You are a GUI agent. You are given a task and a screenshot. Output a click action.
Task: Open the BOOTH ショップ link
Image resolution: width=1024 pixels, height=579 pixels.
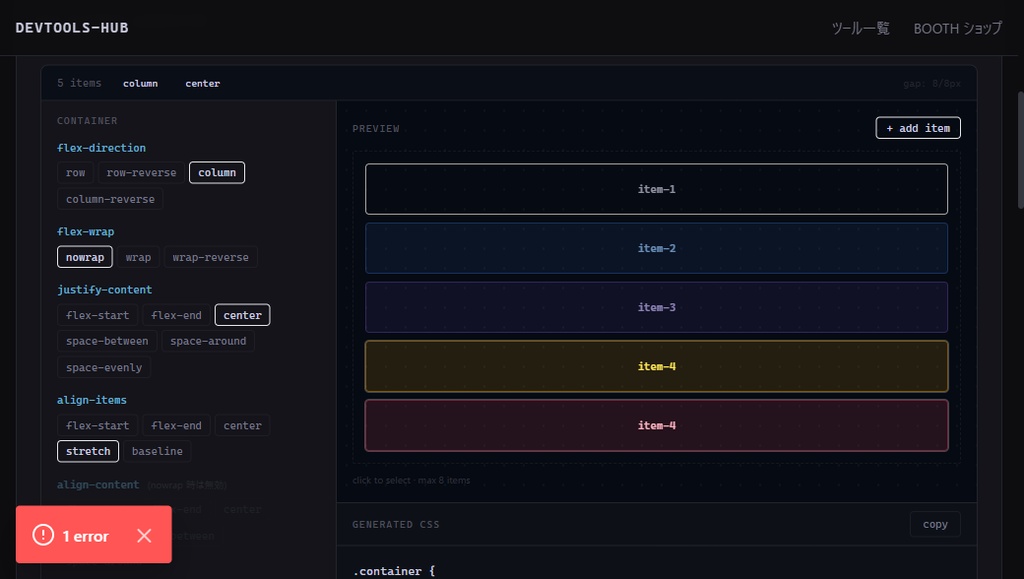(x=957, y=28)
